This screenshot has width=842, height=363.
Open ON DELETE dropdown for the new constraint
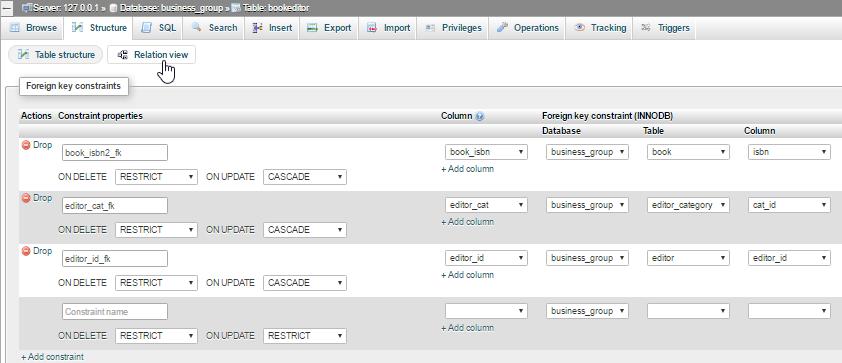click(156, 336)
